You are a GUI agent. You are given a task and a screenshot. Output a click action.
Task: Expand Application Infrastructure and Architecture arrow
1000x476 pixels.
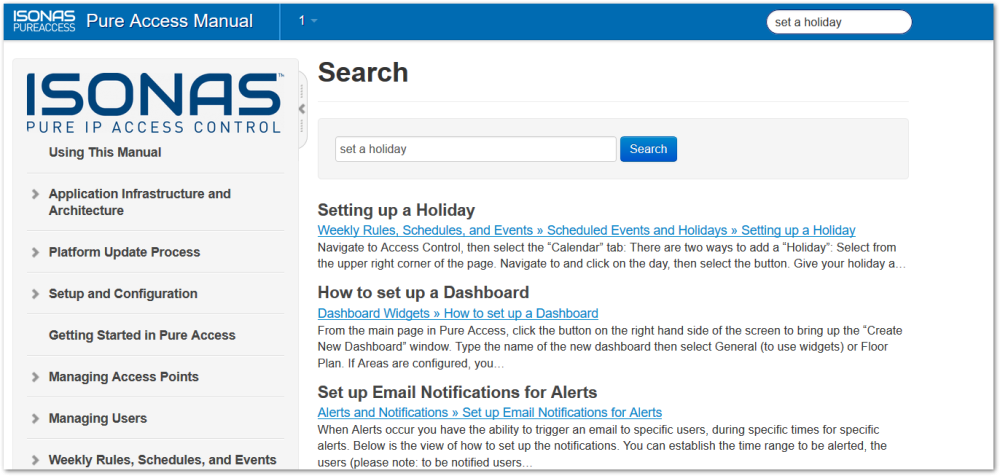coord(36,194)
